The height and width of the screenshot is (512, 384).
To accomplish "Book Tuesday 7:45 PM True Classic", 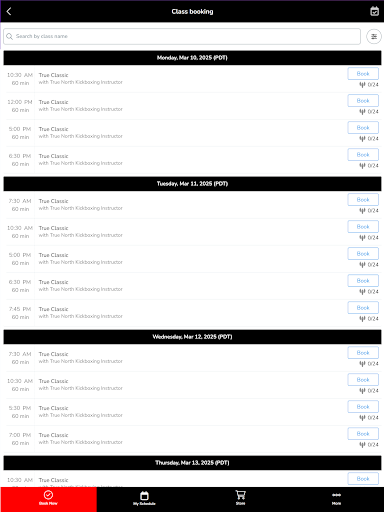I will point(363,308).
